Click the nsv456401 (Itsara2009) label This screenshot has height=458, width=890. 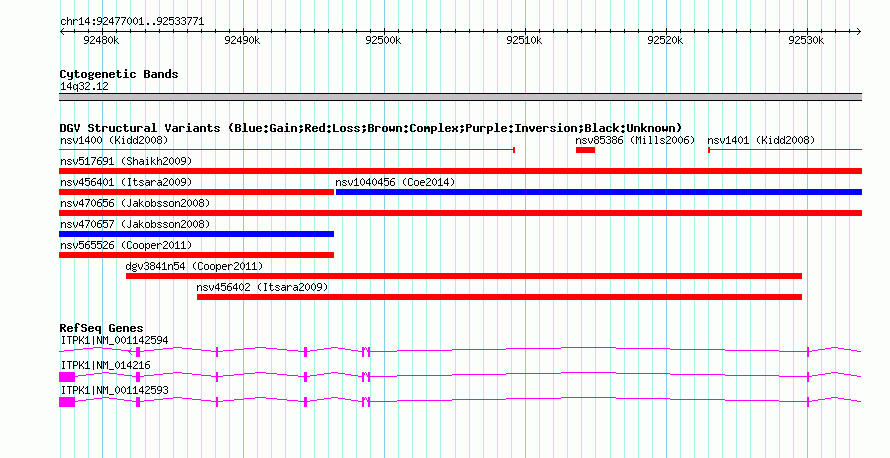click(x=126, y=182)
